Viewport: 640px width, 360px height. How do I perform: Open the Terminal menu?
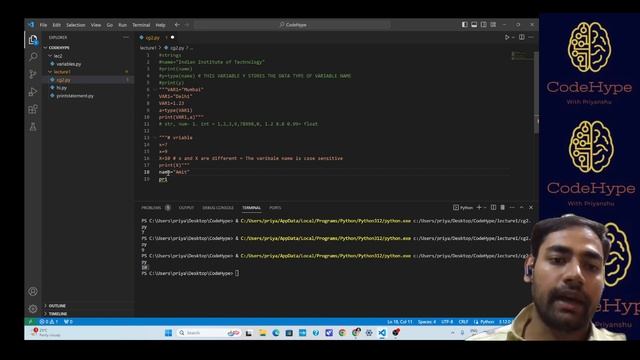click(141, 25)
